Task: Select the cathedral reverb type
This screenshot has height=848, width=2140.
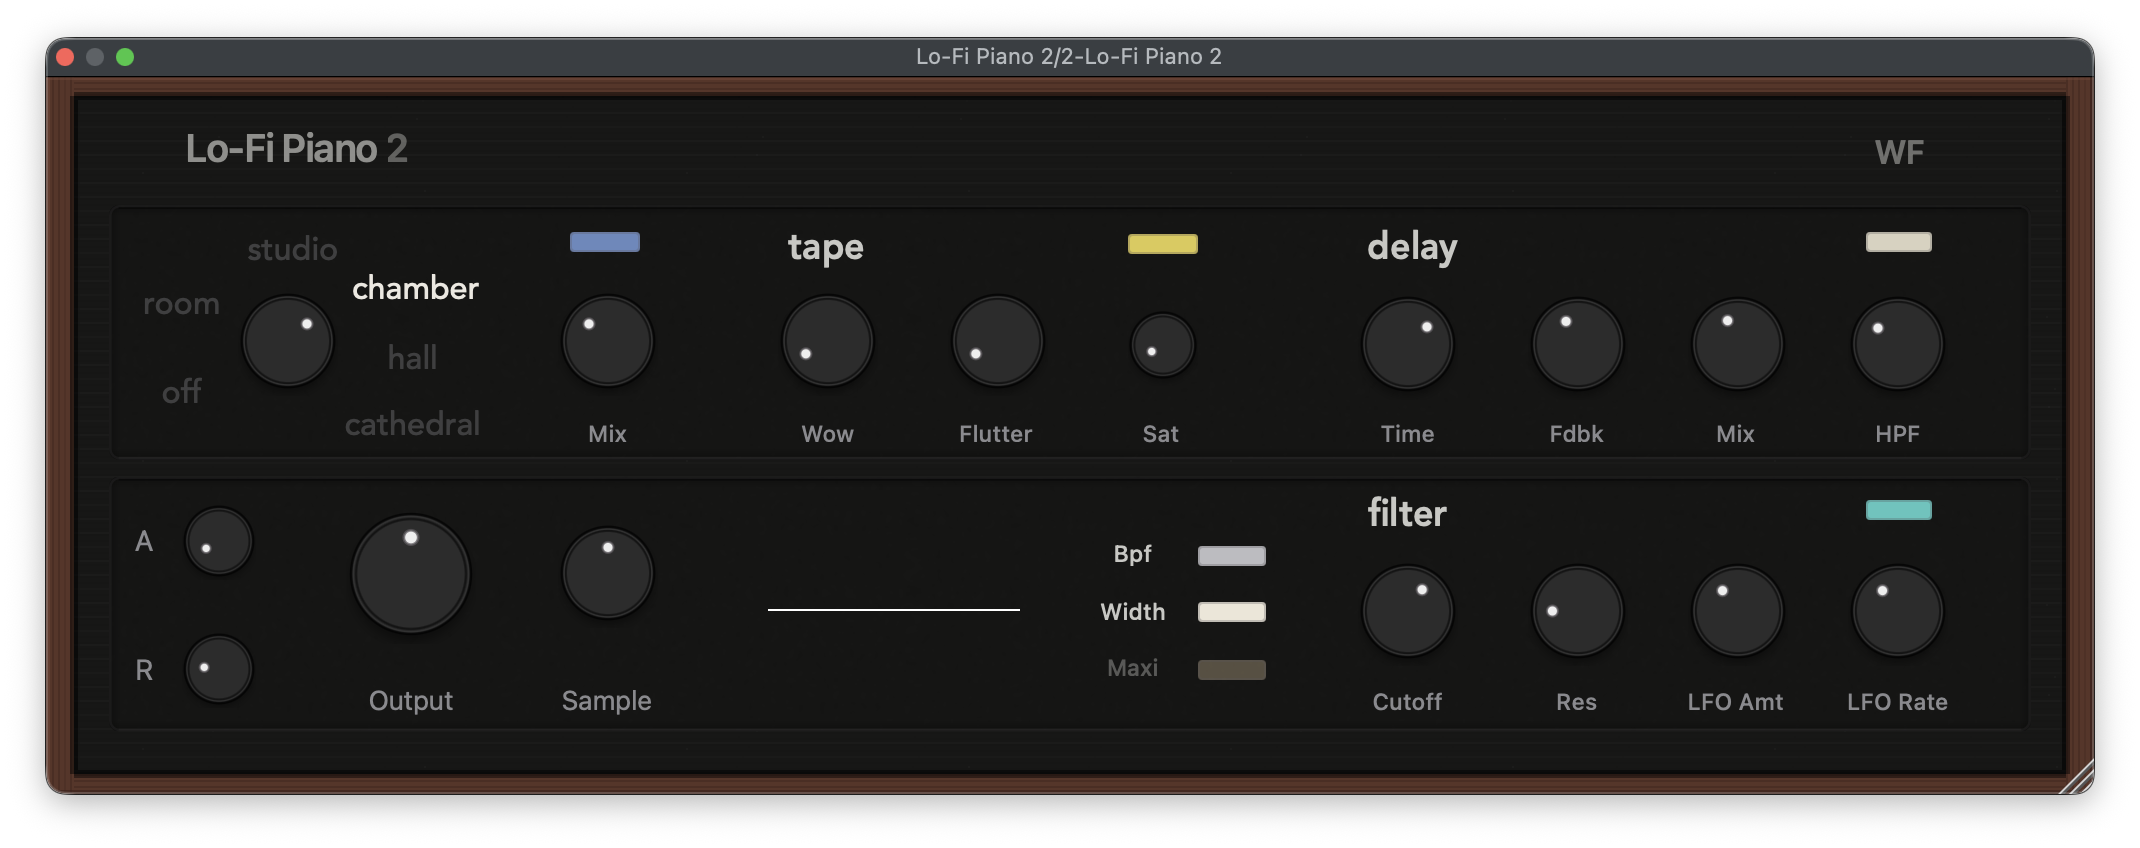Action: point(412,424)
